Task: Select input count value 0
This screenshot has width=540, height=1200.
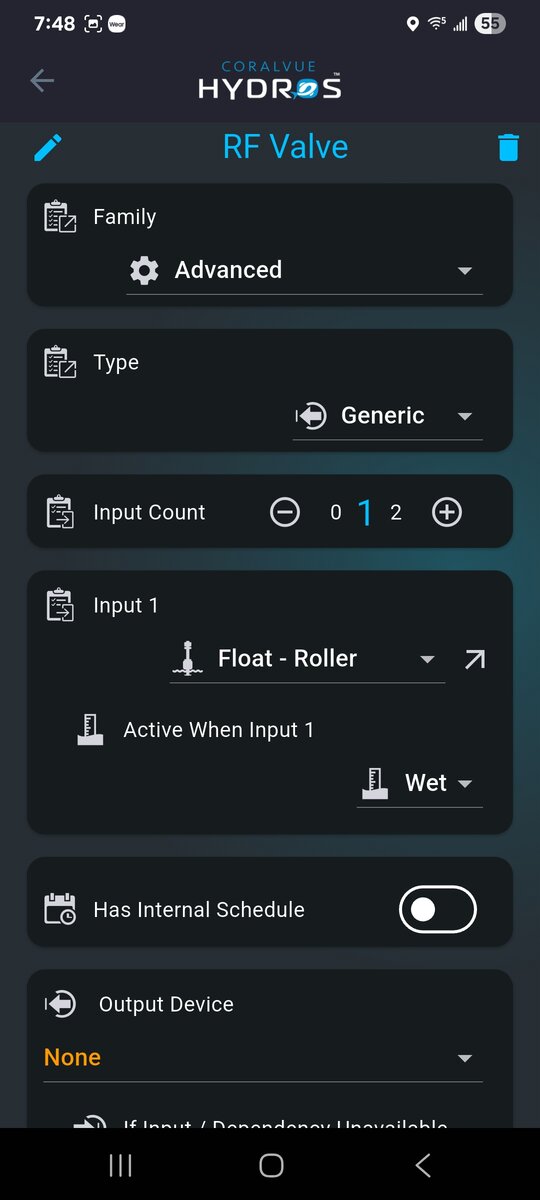Action: [x=336, y=513]
